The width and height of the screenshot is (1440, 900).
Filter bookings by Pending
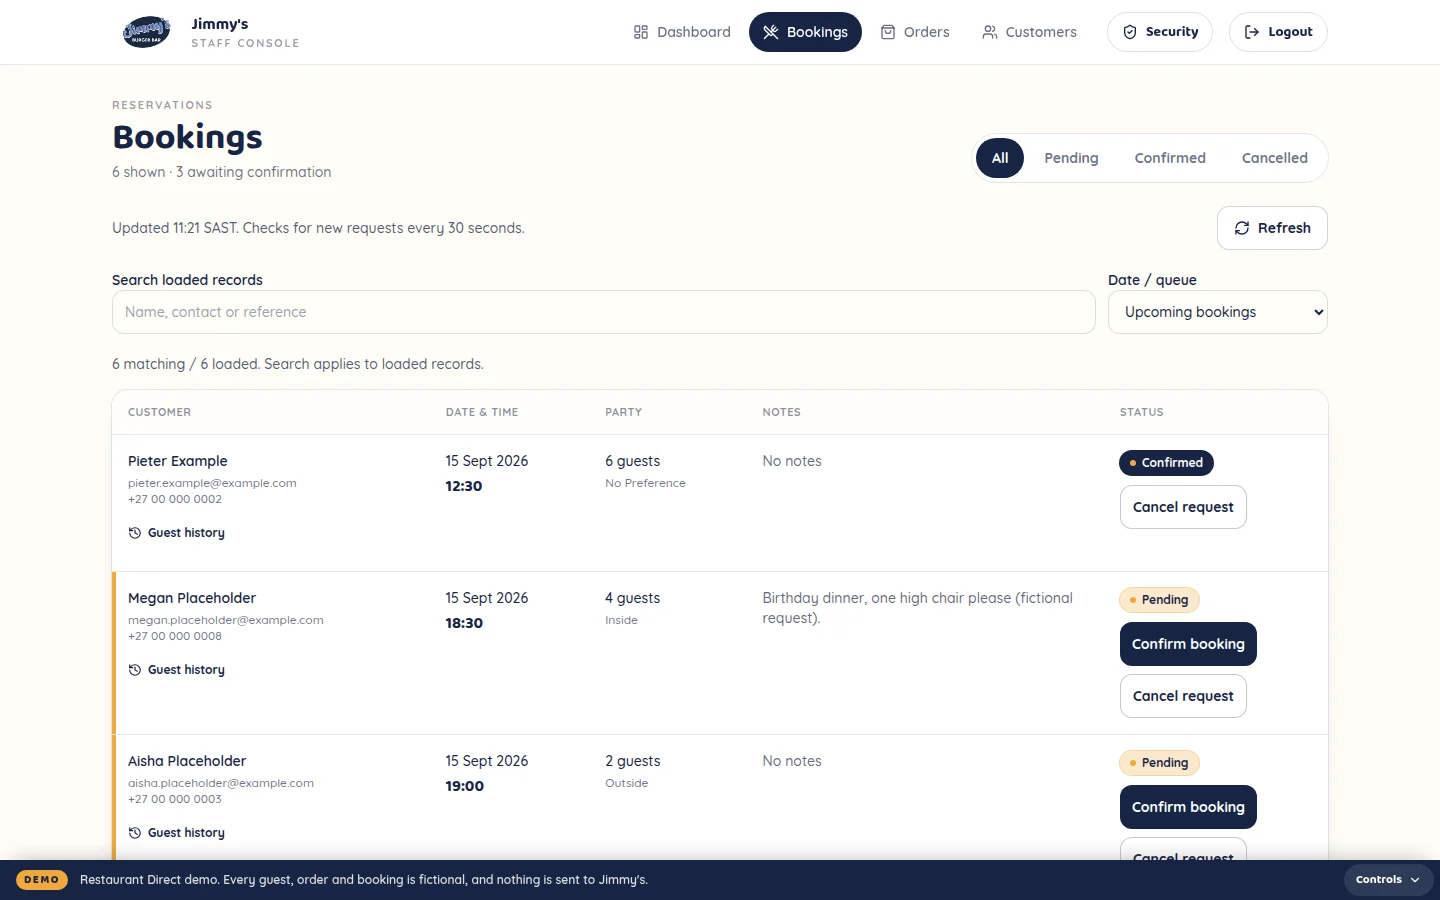[1071, 158]
